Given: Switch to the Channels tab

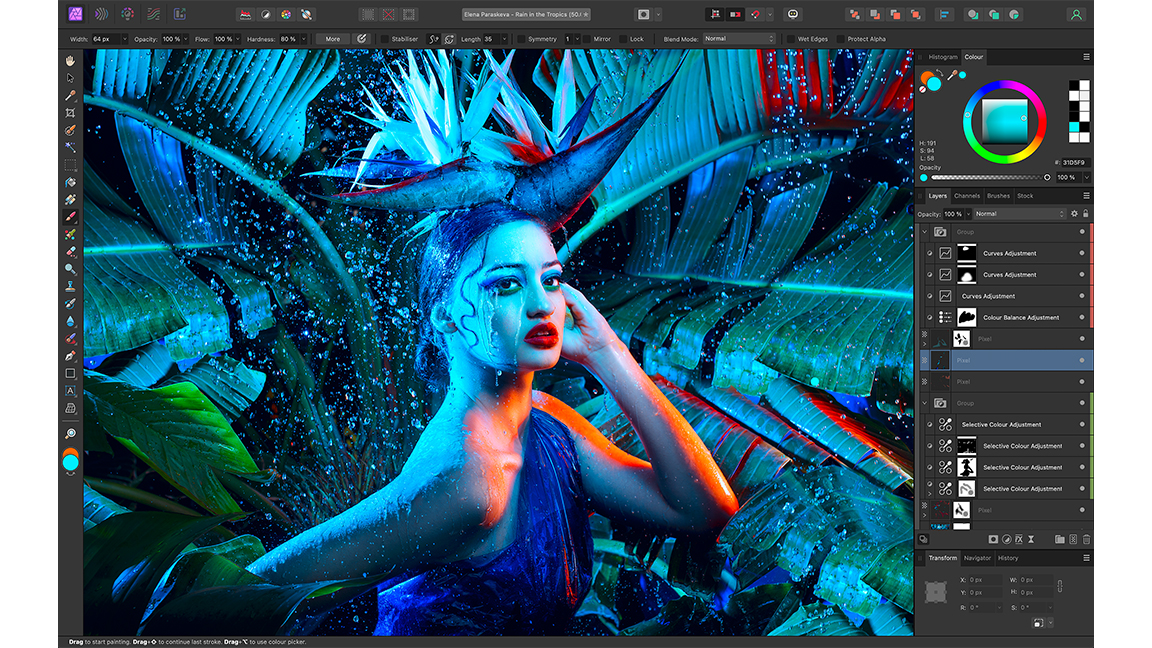Looking at the screenshot, I should point(967,196).
